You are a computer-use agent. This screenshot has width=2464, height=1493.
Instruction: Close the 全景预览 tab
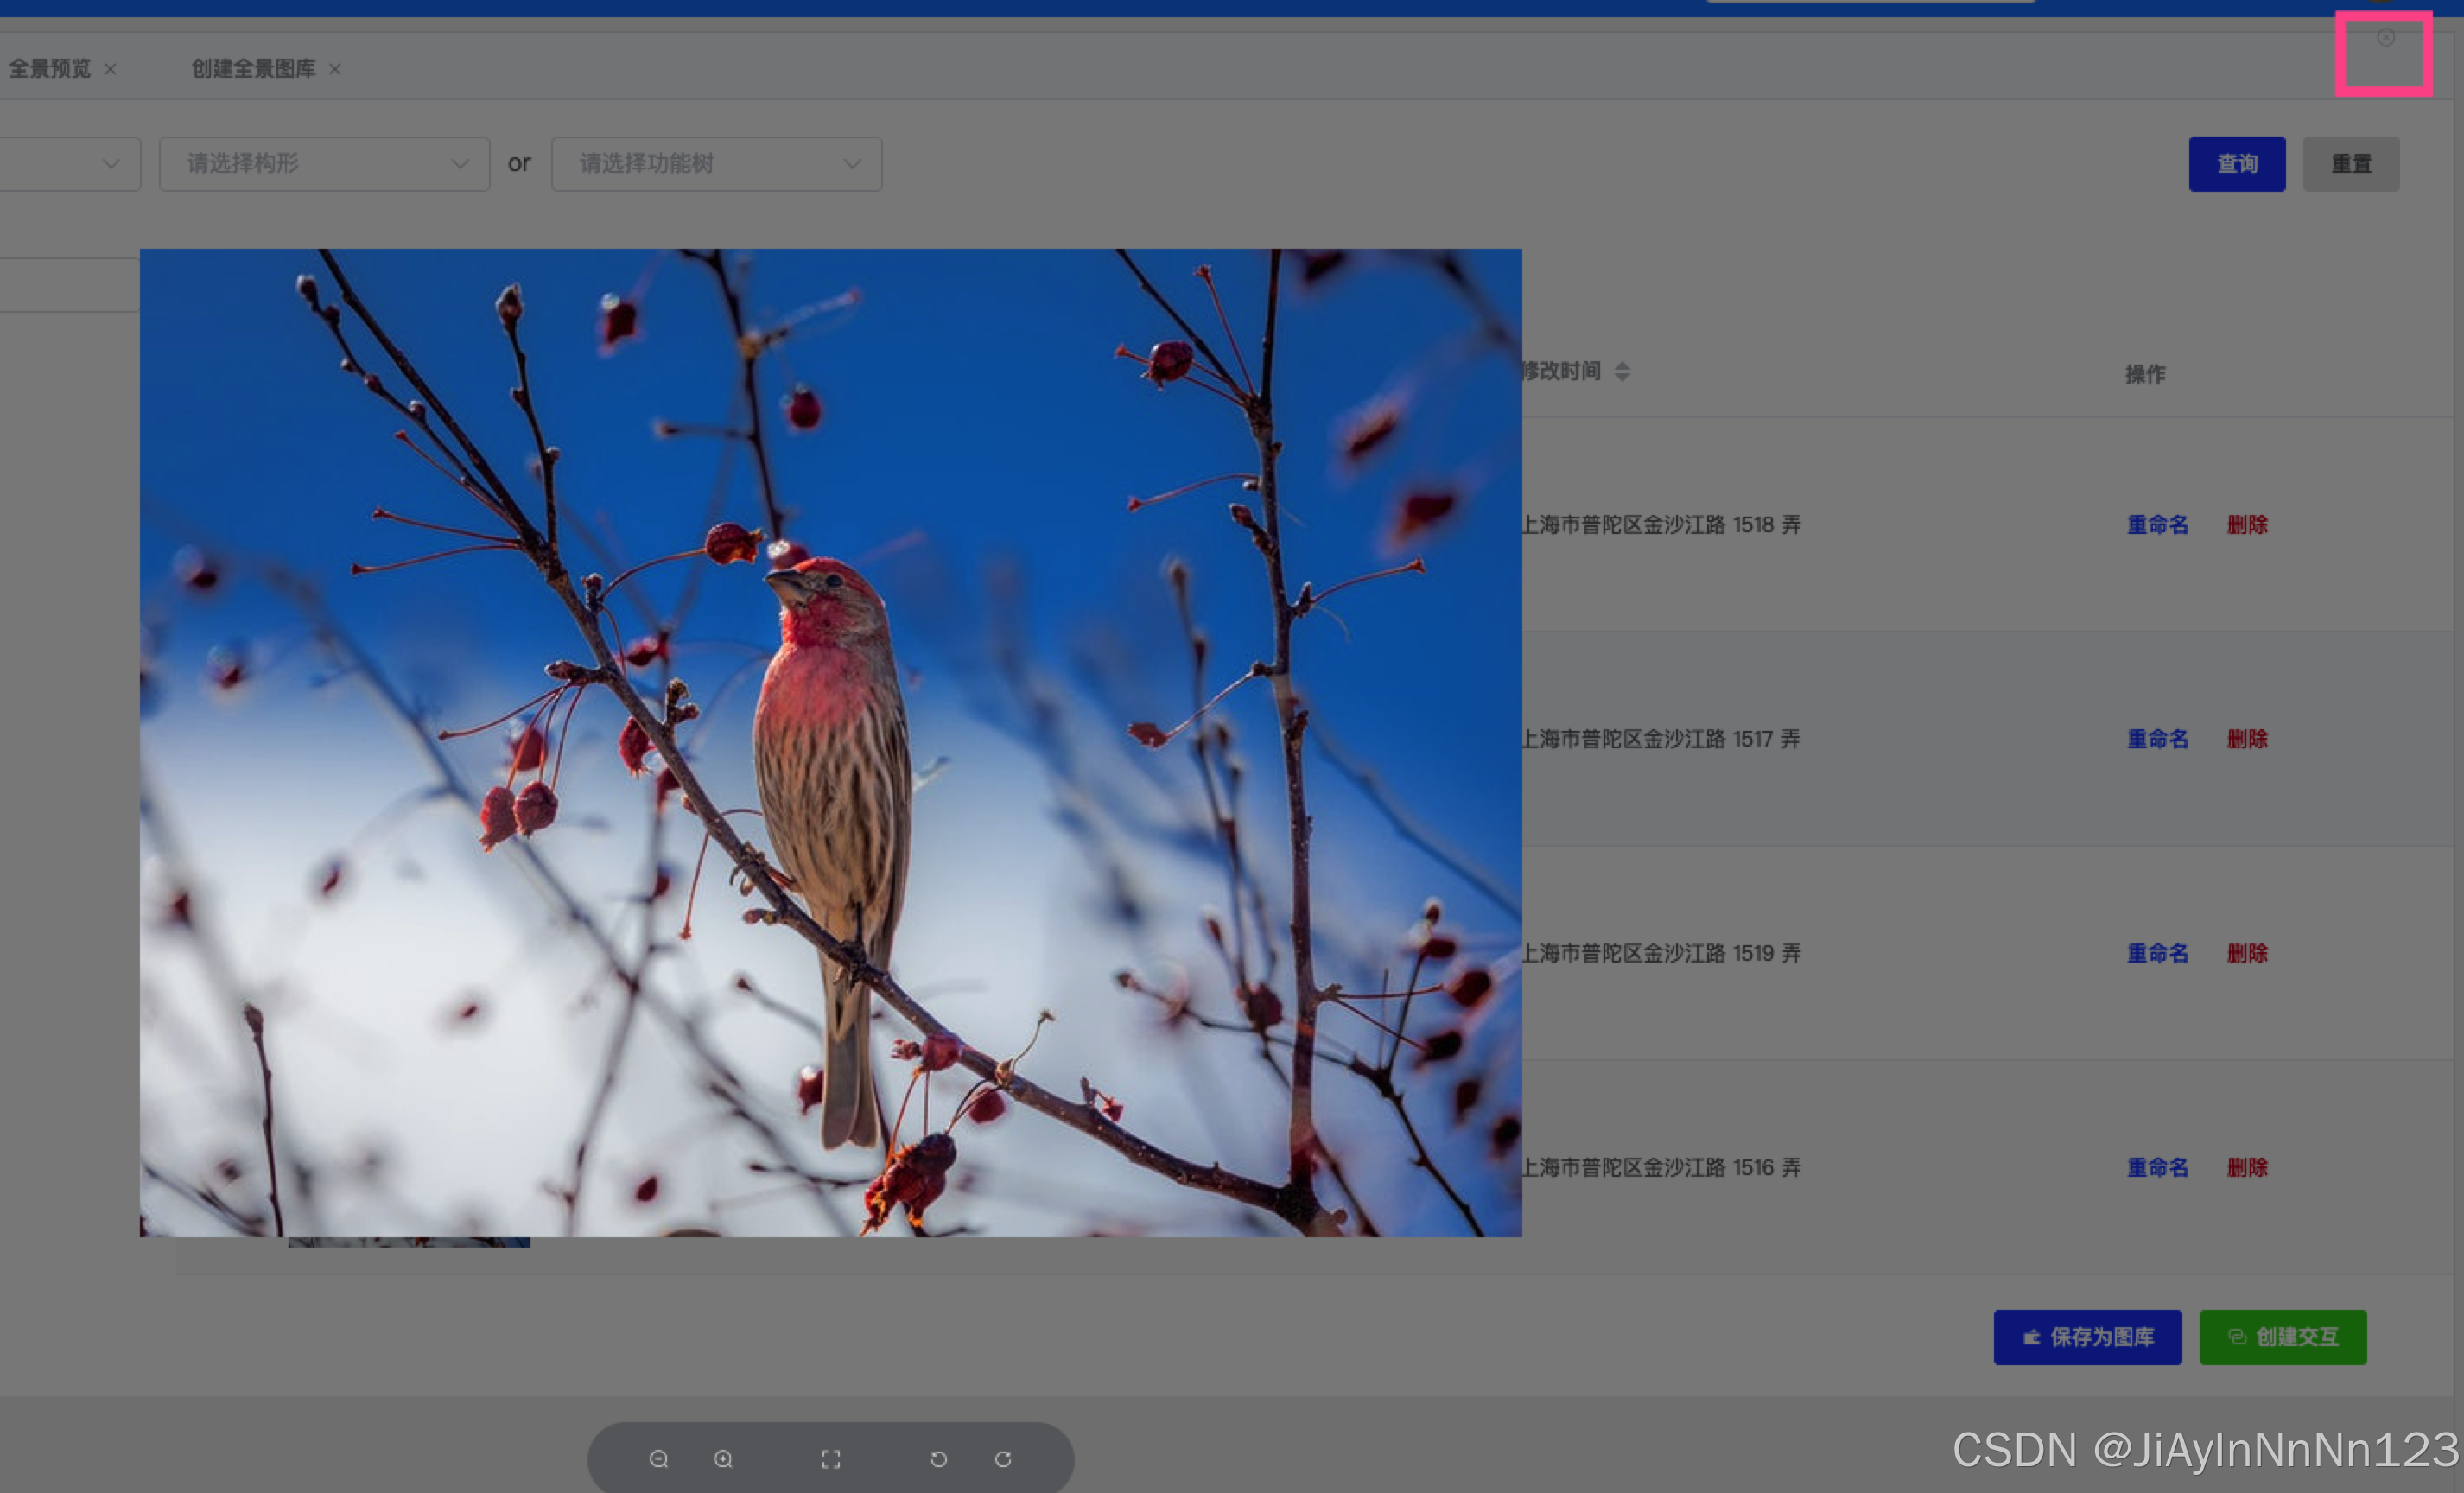[x=111, y=69]
